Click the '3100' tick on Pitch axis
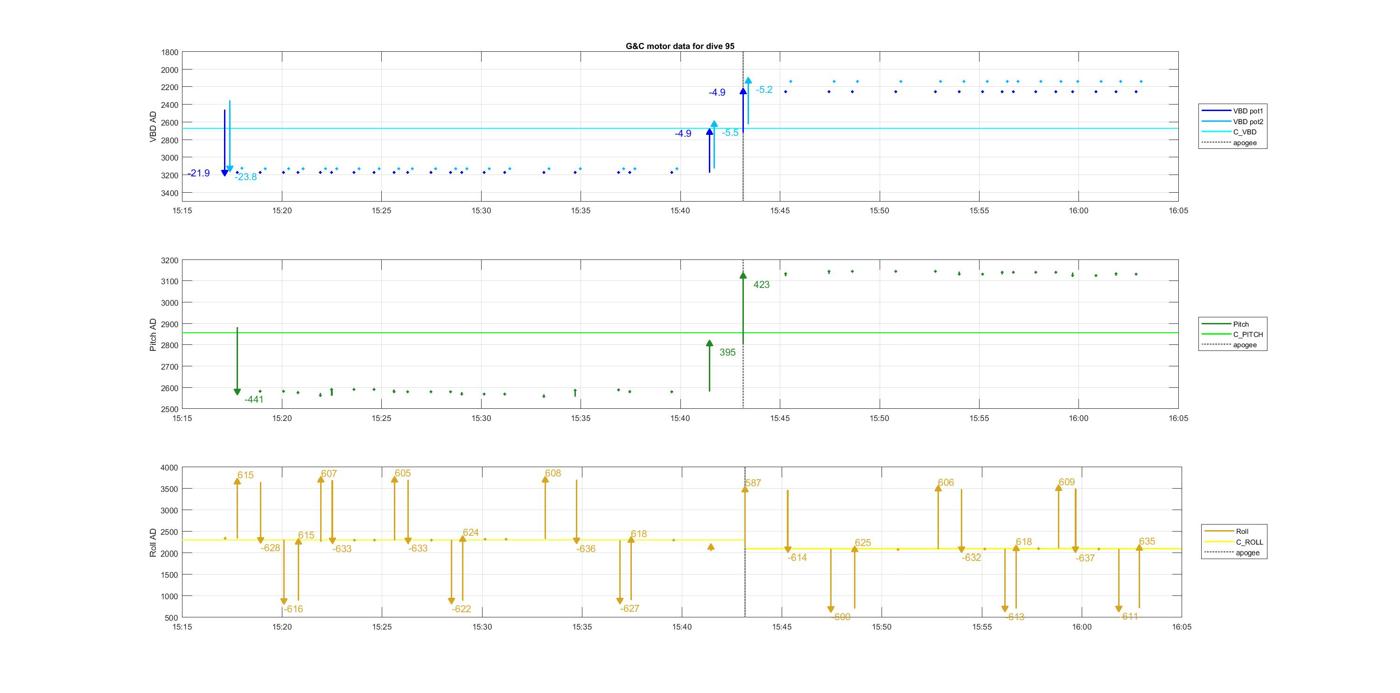This screenshot has height=693, width=1400. (x=170, y=282)
